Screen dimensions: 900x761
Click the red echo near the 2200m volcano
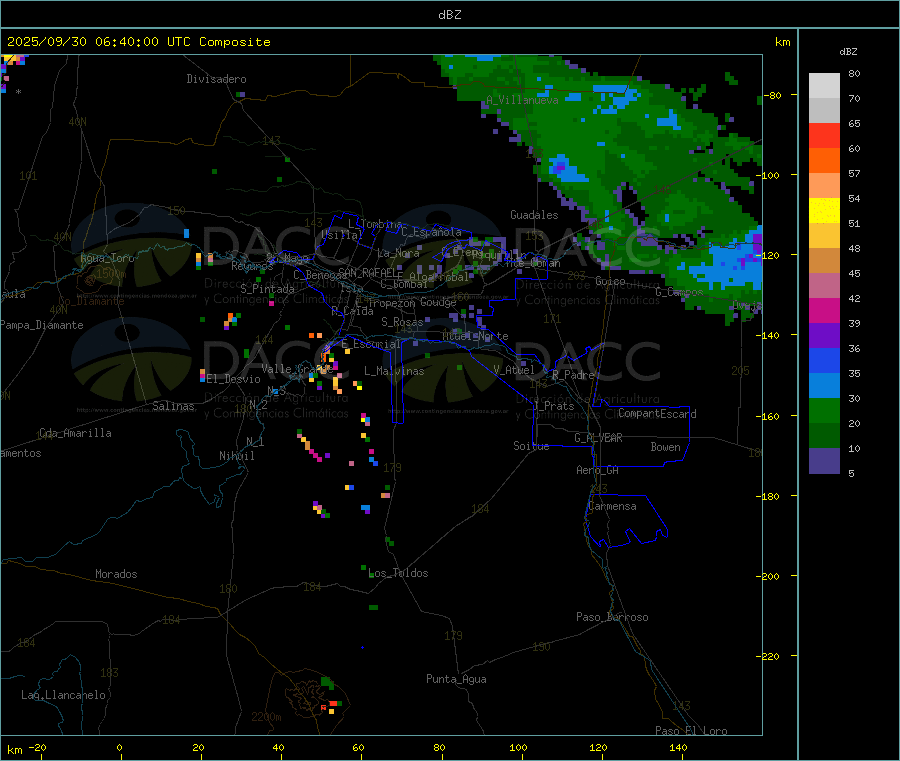pos(333,704)
